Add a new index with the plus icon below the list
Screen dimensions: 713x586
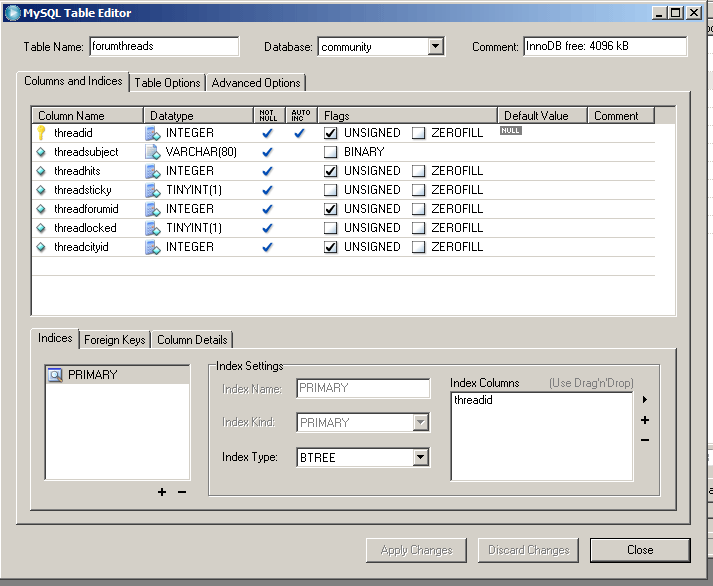click(162, 492)
